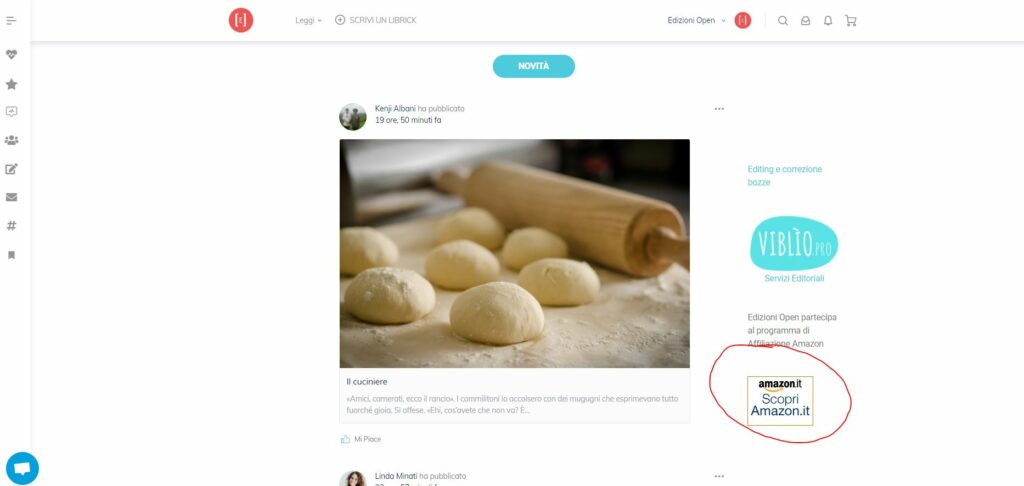
Task: Expand the Edizioni Open account dropdown
Action: 696,20
